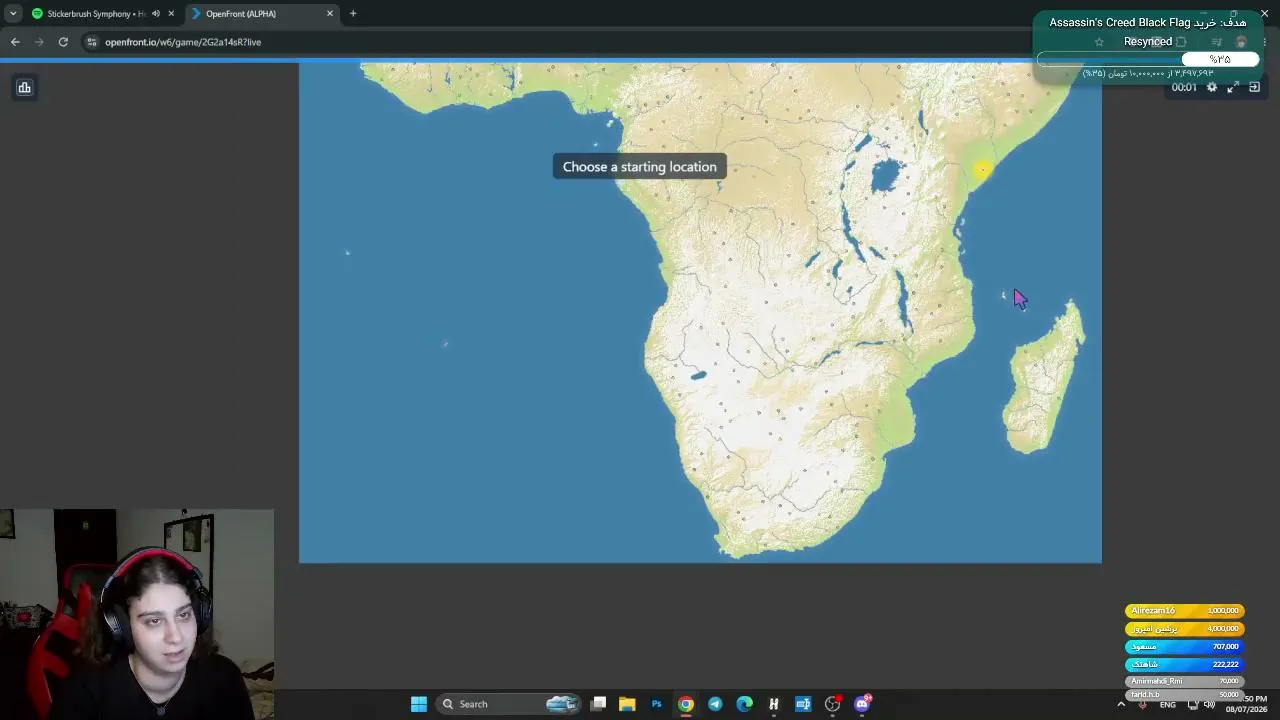Mute the Stickerbrush Symphony tab audio
Image resolution: width=1280 pixels, height=720 pixels.
click(156, 14)
